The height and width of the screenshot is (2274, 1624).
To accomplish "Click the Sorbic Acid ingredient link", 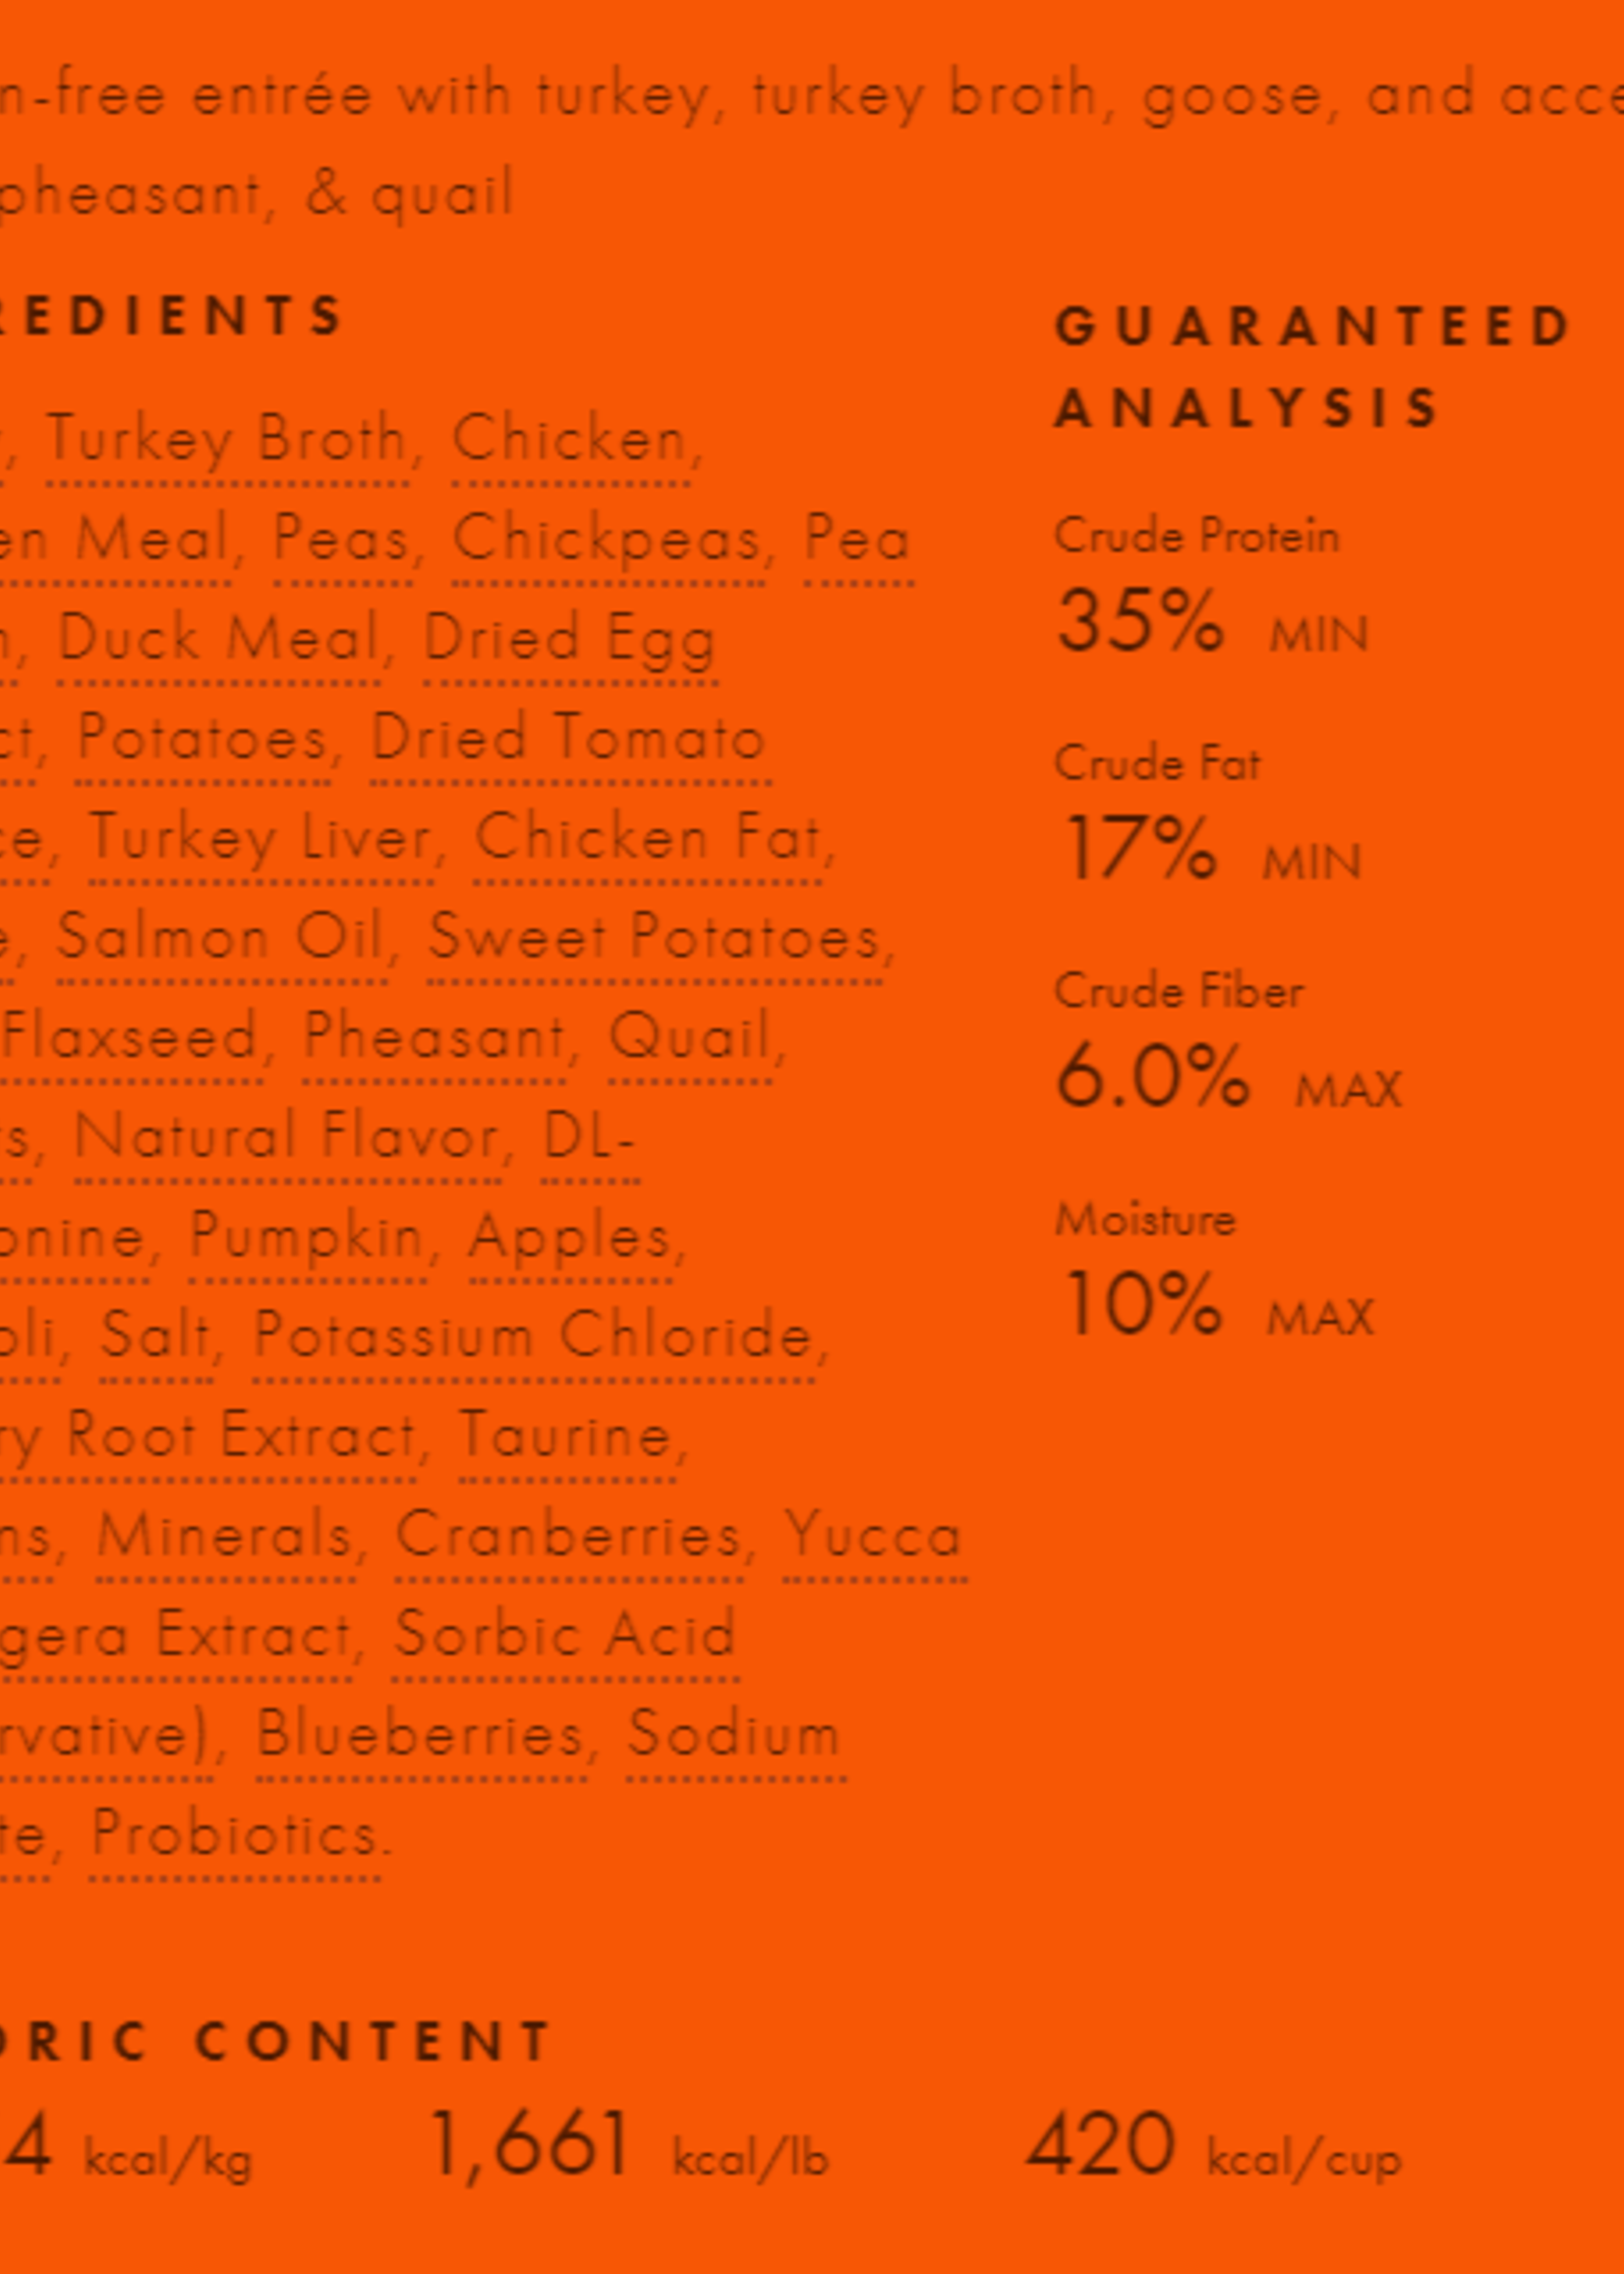I will pos(565,1636).
